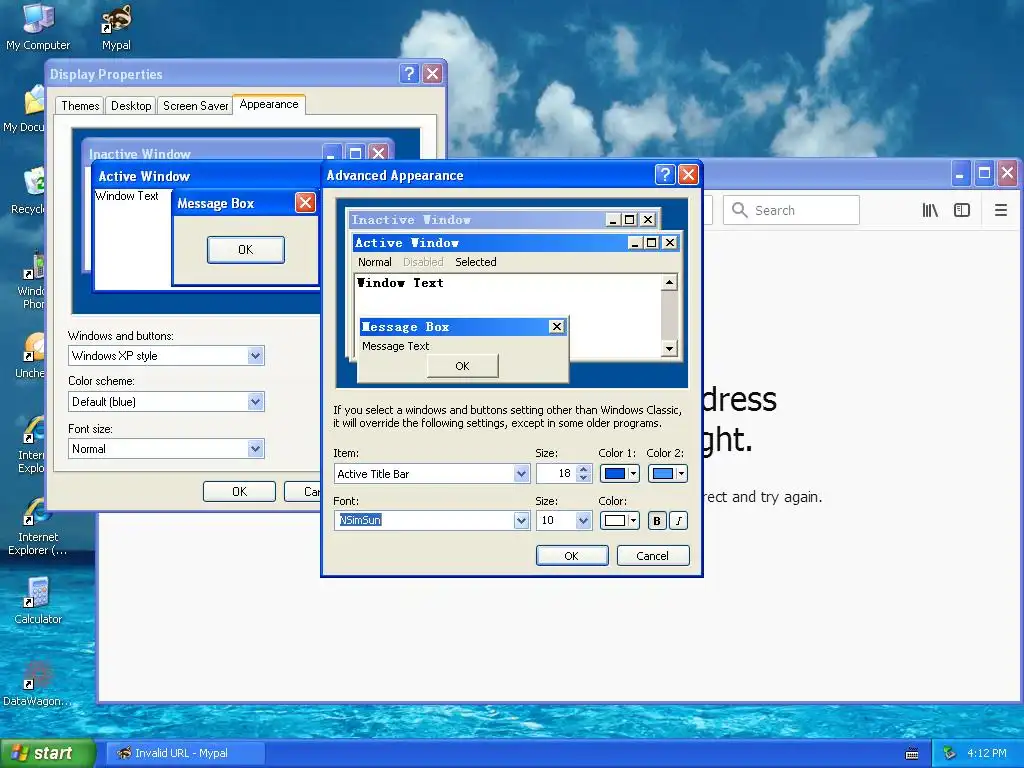Image resolution: width=1024 pixels, height=768 pixels.
Task: Switch to the Desktop tab
Action: [x=131, y=106]
